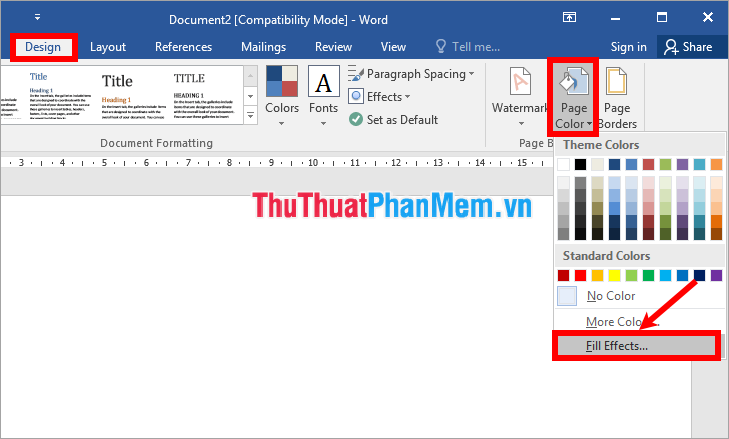Open Customize Quick Access Toolbar arrow
The height and width of the screenshot is (439, 729).
point(38,18)
